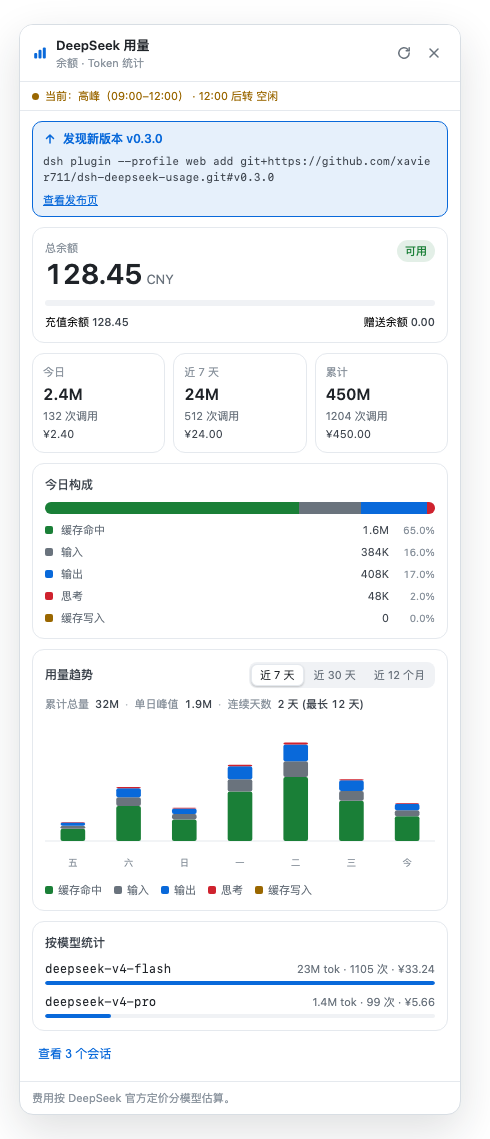Click the gray input segment of composition bar

coord(330,508)
